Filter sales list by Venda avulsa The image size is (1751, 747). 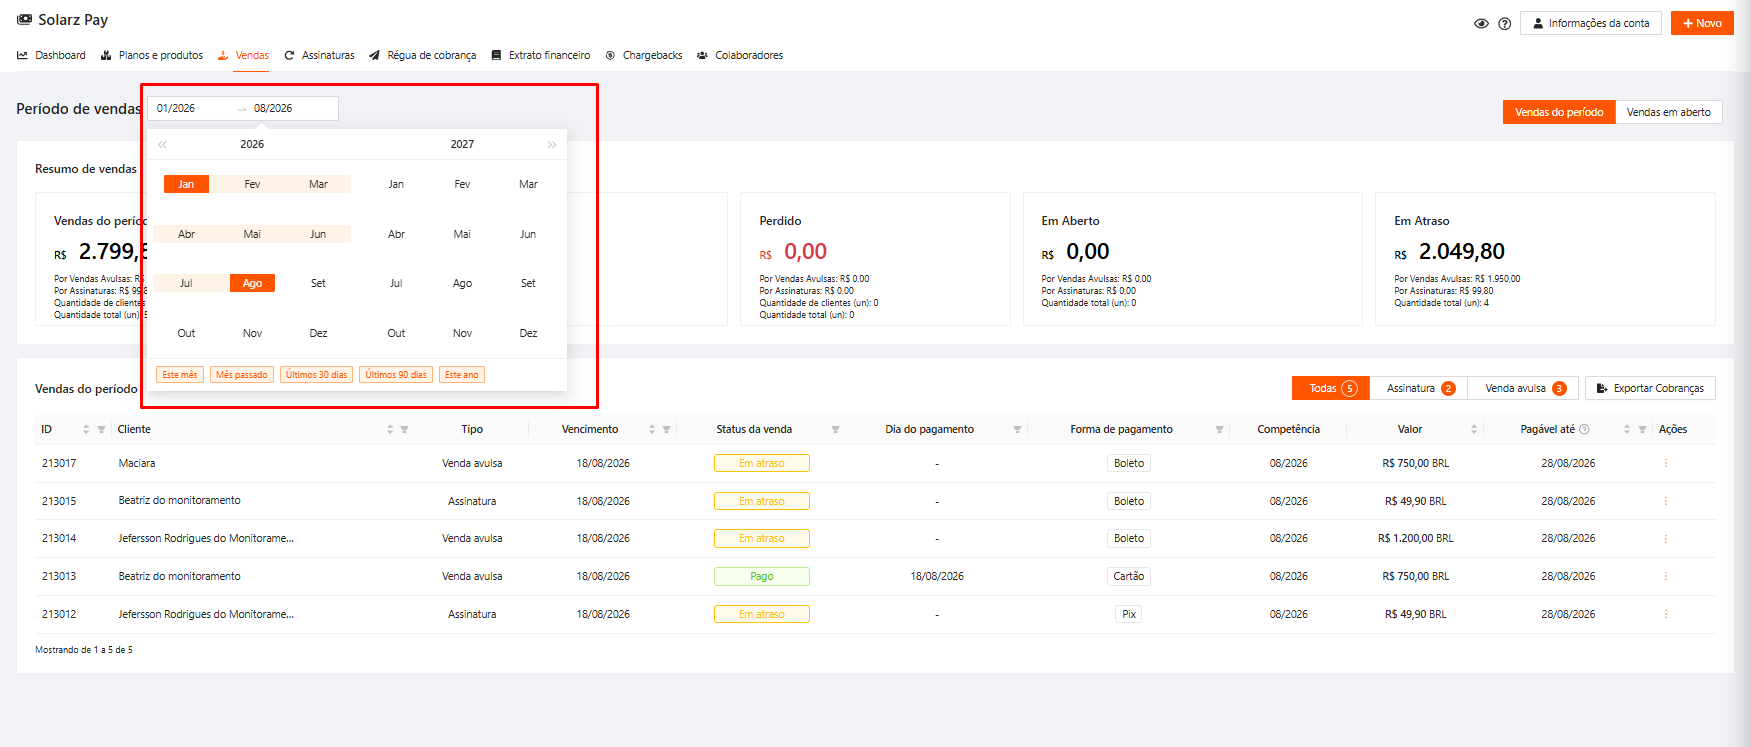pos(1524,388)
